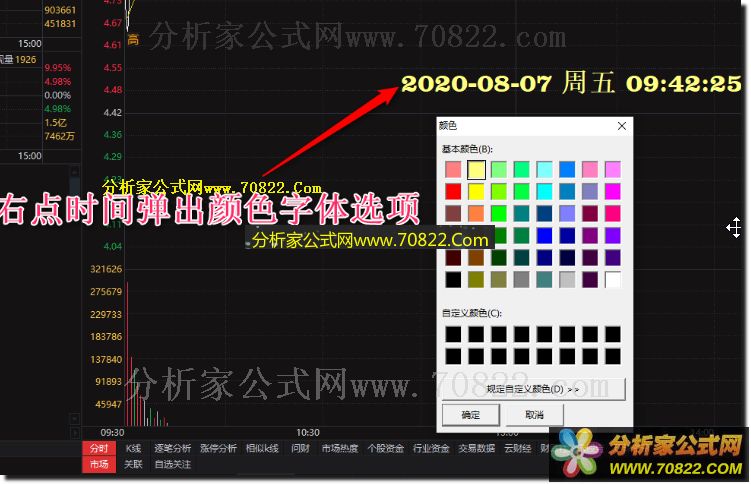Click the 4.67 price axis value
The width and height of the screenshot is (751, 484).
pyautogui.click(x=113, y=23)
